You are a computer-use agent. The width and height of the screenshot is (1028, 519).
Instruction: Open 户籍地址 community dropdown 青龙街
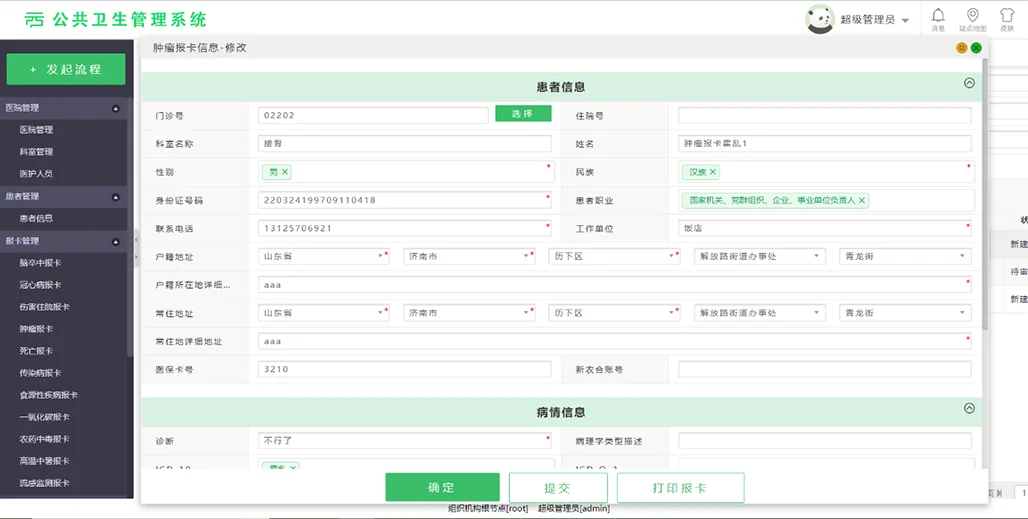(905, 256)
